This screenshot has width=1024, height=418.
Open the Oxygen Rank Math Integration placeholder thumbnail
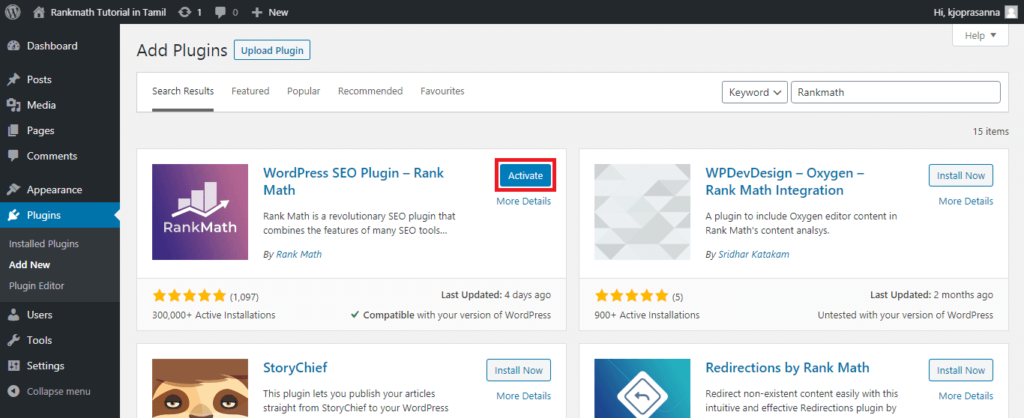[643, 212]
